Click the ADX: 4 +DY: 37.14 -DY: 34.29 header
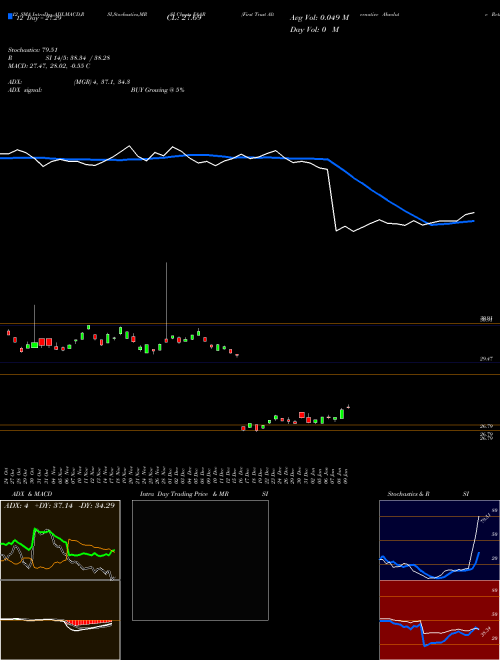 [59, 505]
